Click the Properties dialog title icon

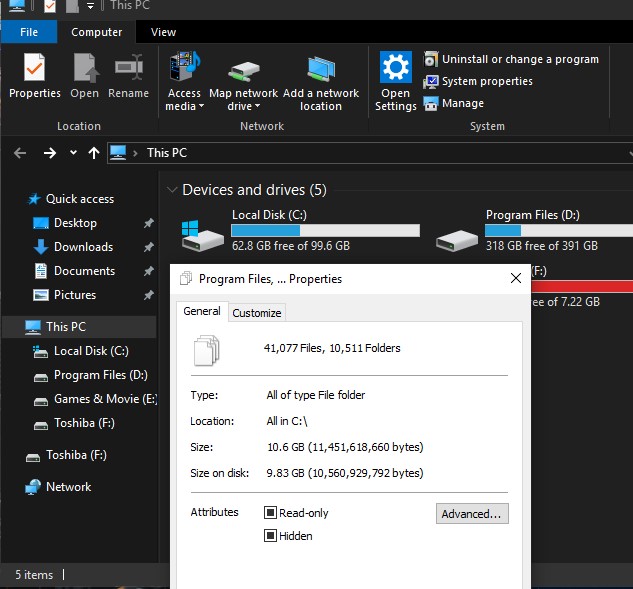pyautogui.click(x=186, y=278)
